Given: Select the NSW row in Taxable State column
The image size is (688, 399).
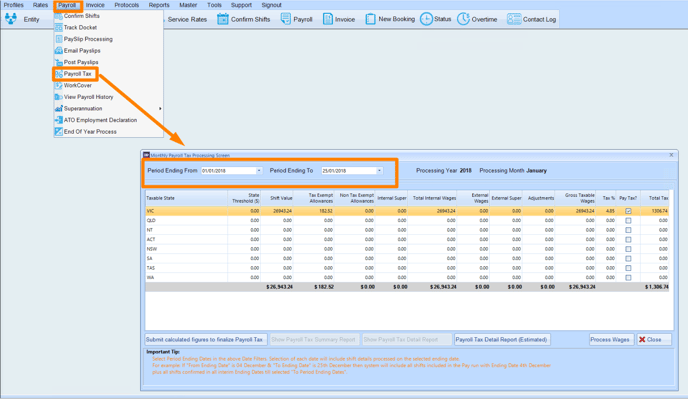Looking at the screenshot, I should pyautogui.click(x=186, y=249).
